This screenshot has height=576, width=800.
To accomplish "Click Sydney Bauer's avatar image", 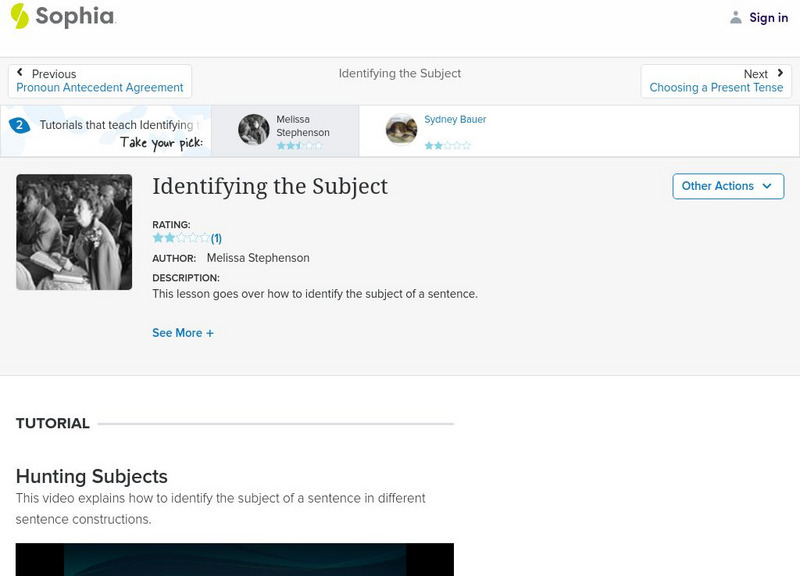I will coord(401,130).
